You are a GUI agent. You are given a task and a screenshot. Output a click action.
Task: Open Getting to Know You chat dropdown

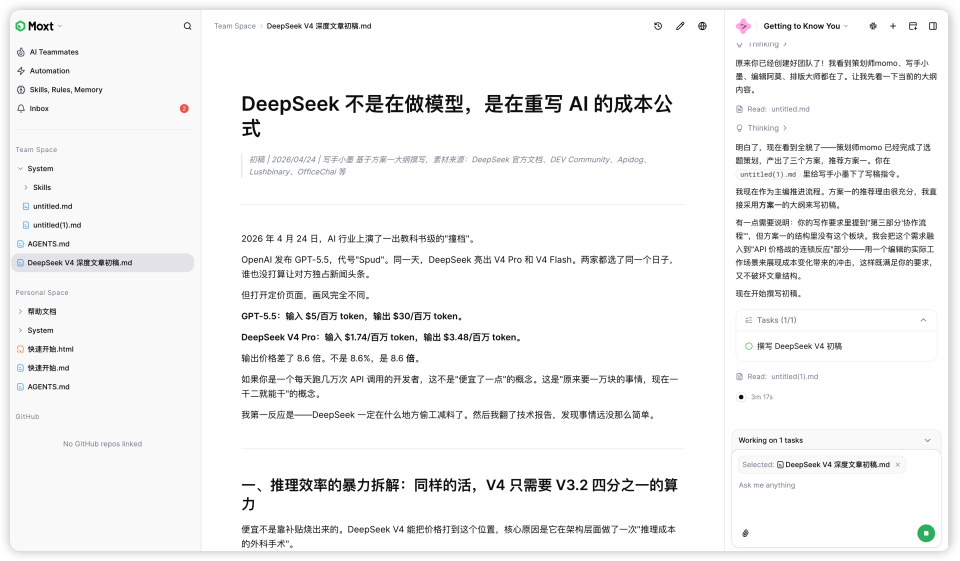coord(806,26)
